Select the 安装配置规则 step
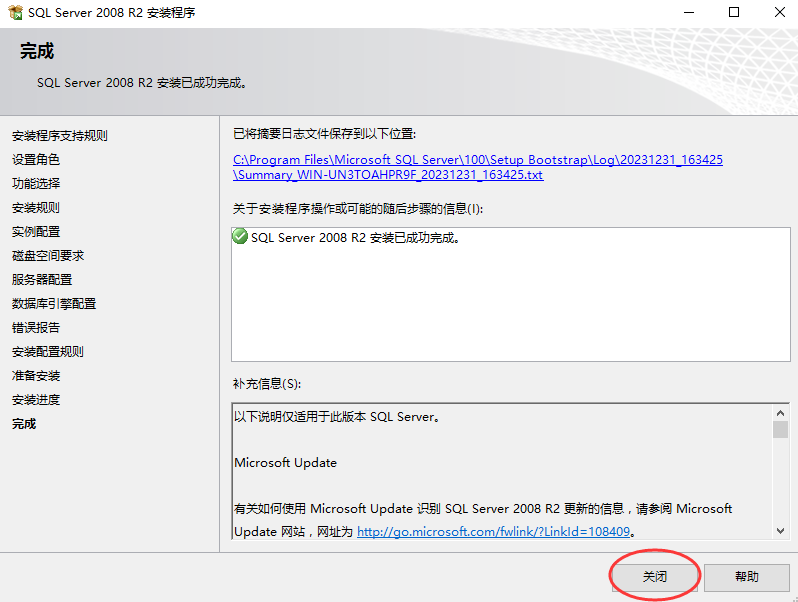The width and height of the screenshot is (798, 602). [x=48, y=352]
